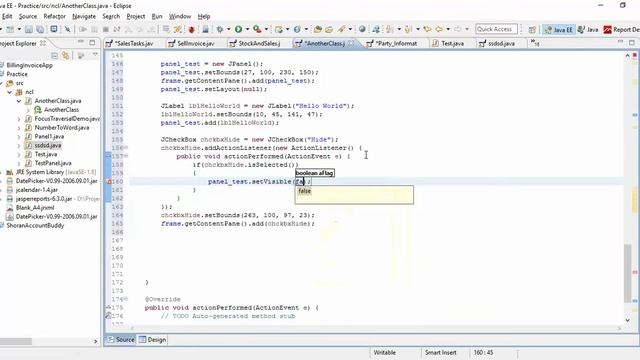640x360 pixels.
Task: Click the Open Type folder icon
Action: [x=317, y=29]
